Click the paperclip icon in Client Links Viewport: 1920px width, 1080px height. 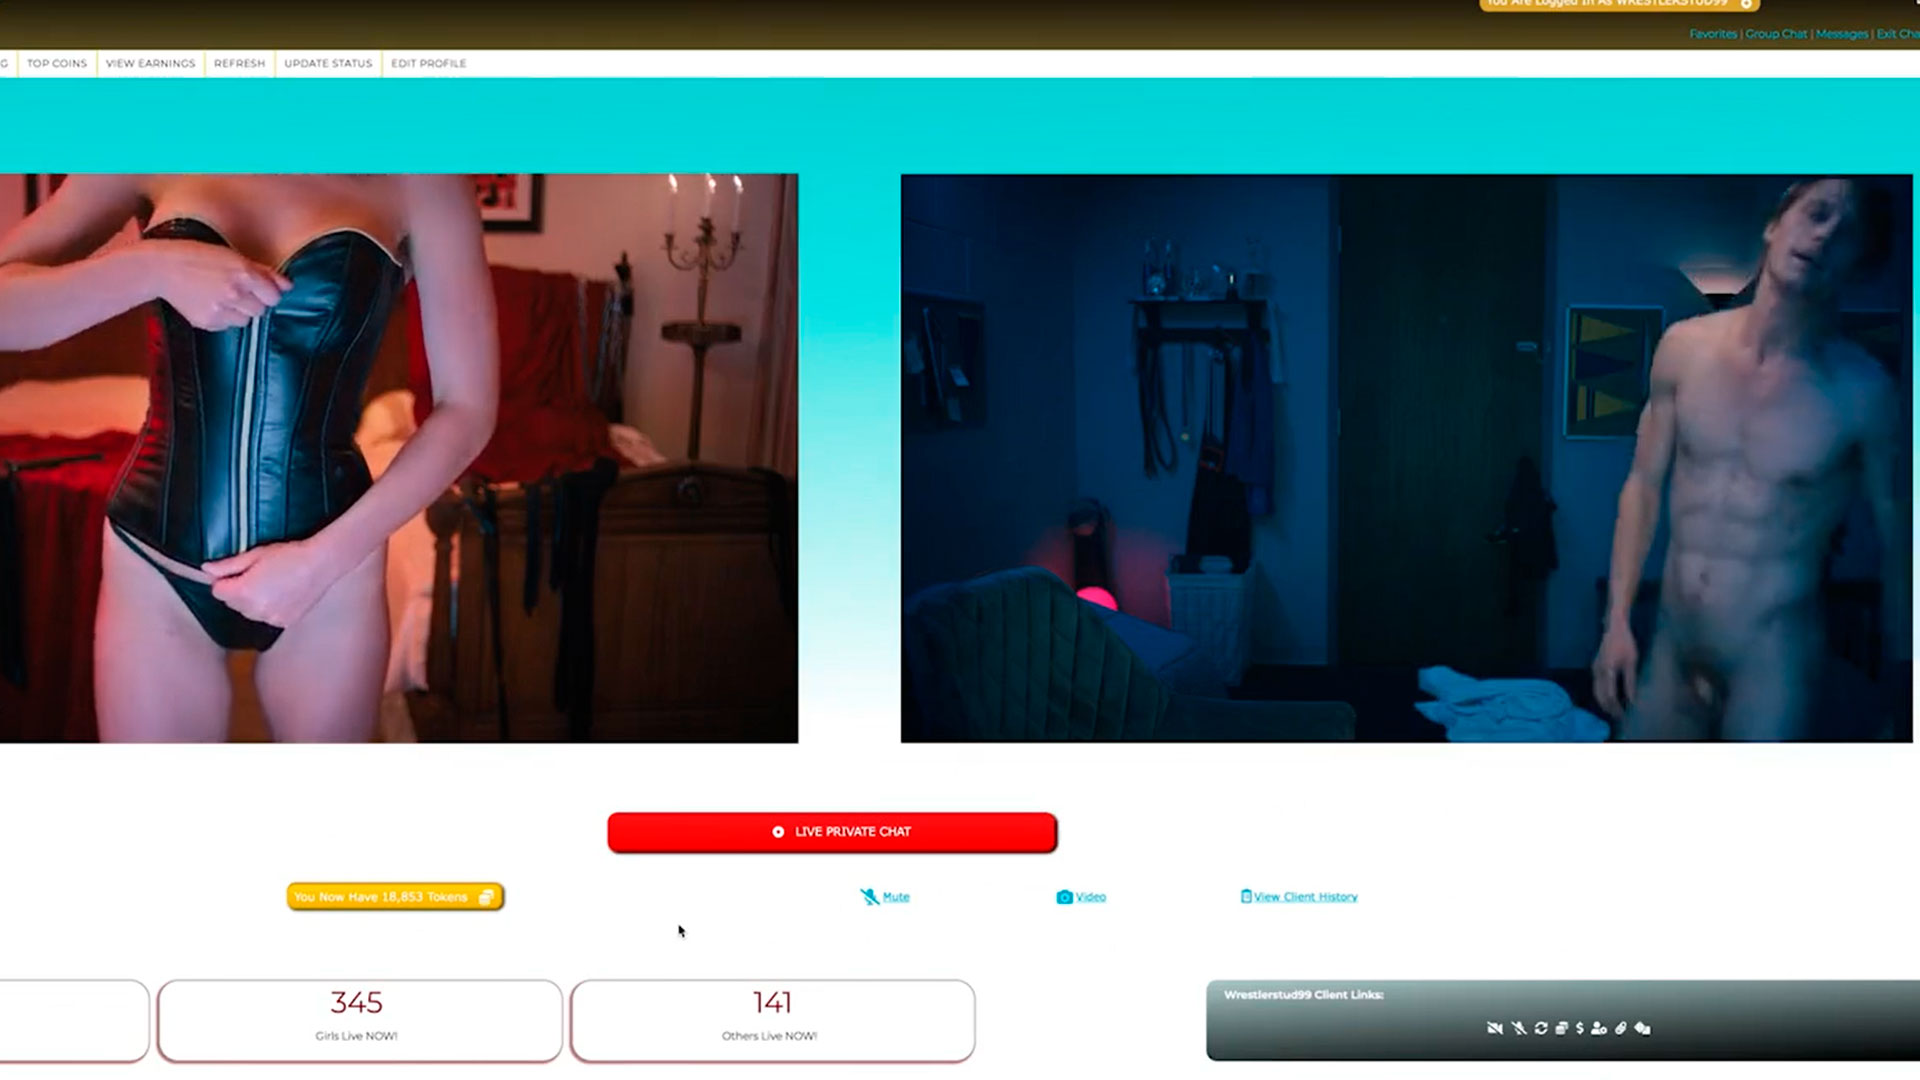pos(1621,1028)
